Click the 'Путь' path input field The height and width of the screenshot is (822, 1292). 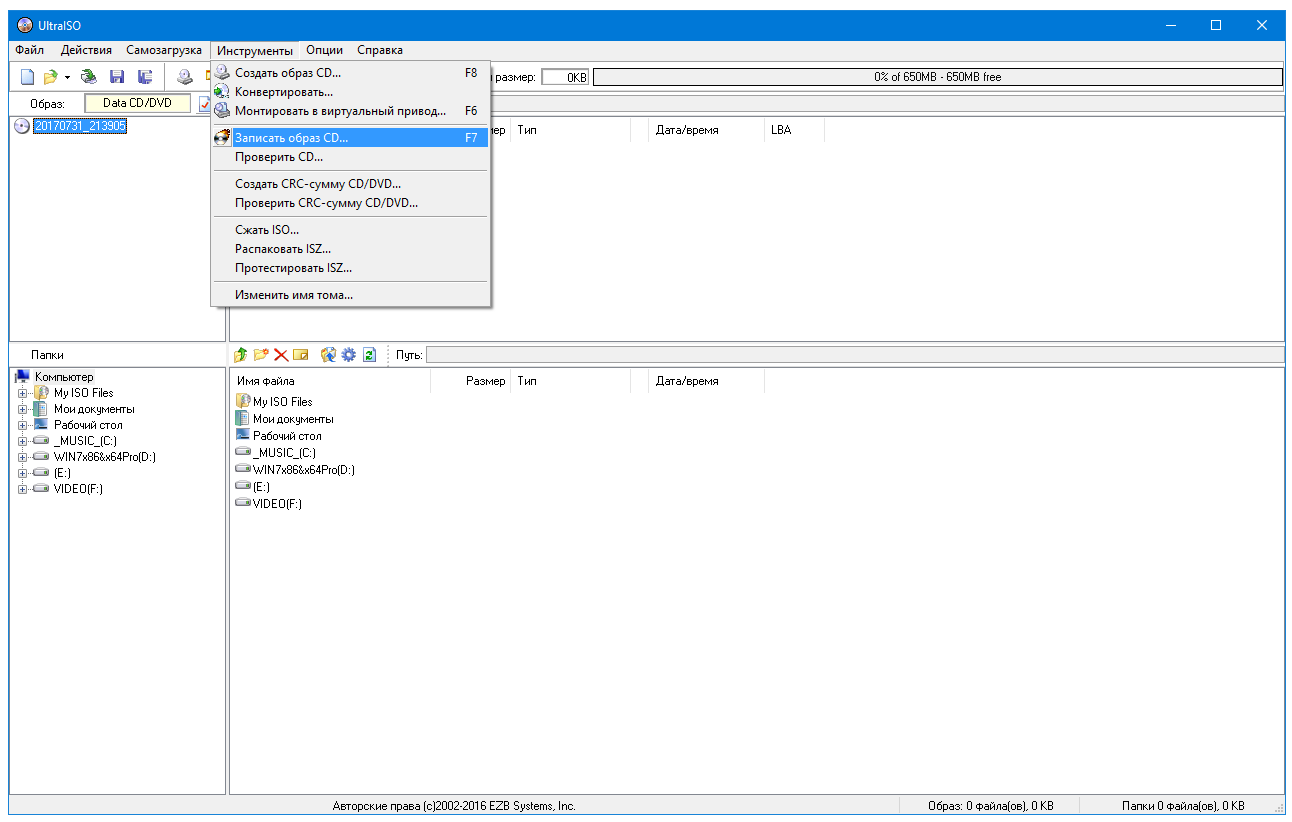[854, 355]
